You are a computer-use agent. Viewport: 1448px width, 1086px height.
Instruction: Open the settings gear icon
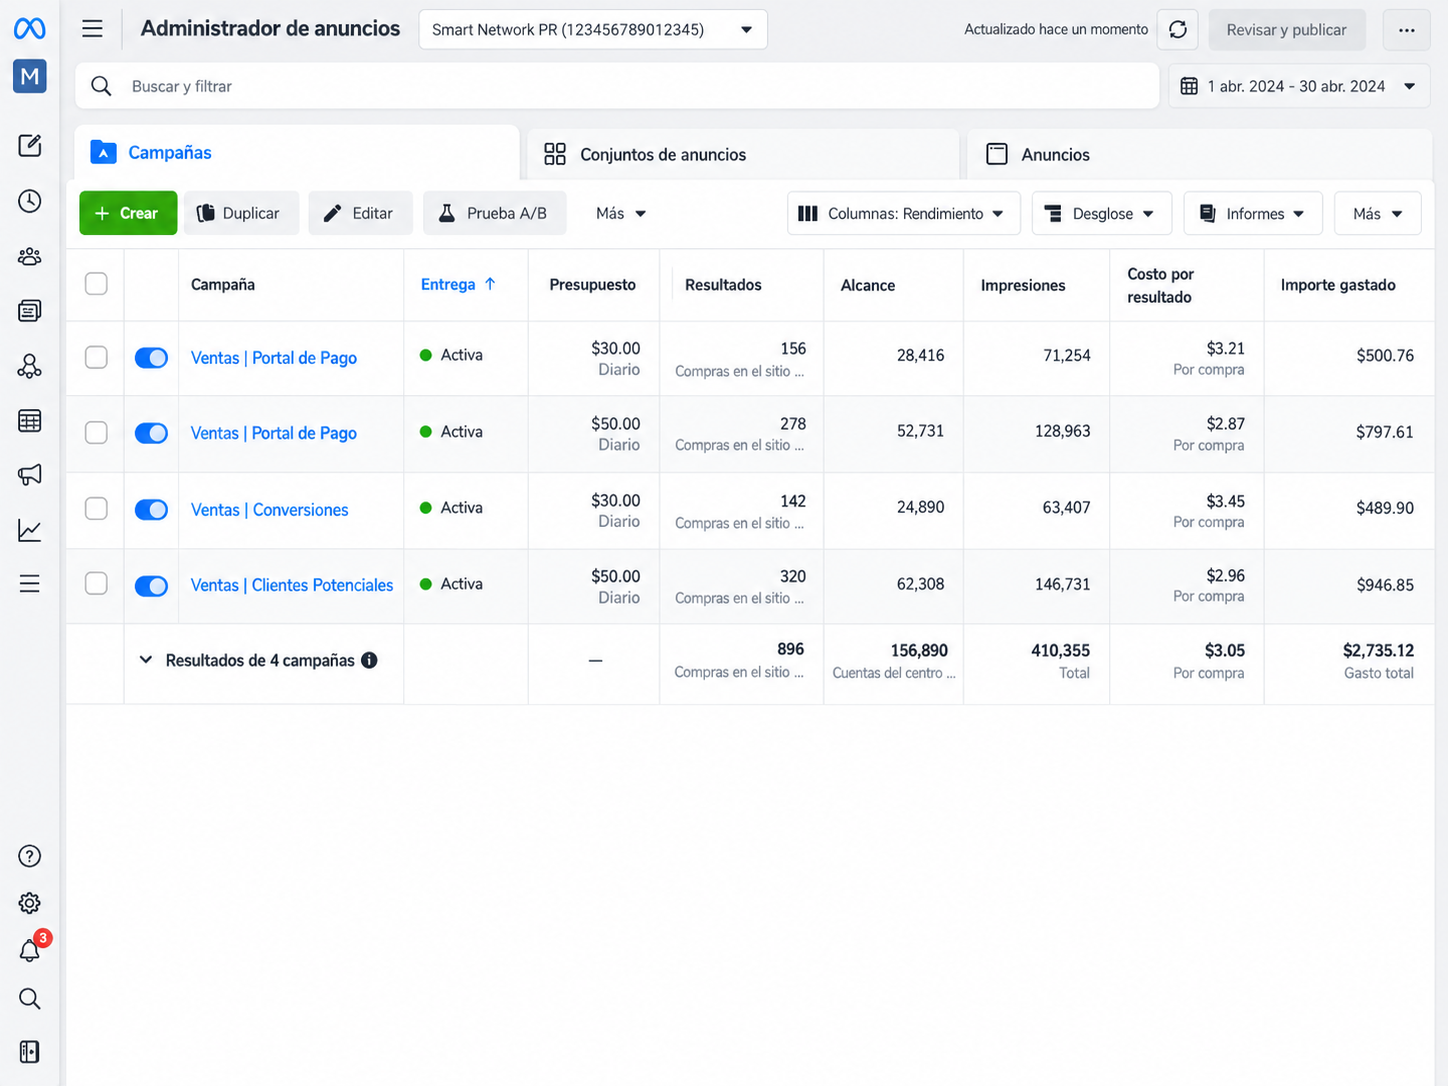[30, 904]
